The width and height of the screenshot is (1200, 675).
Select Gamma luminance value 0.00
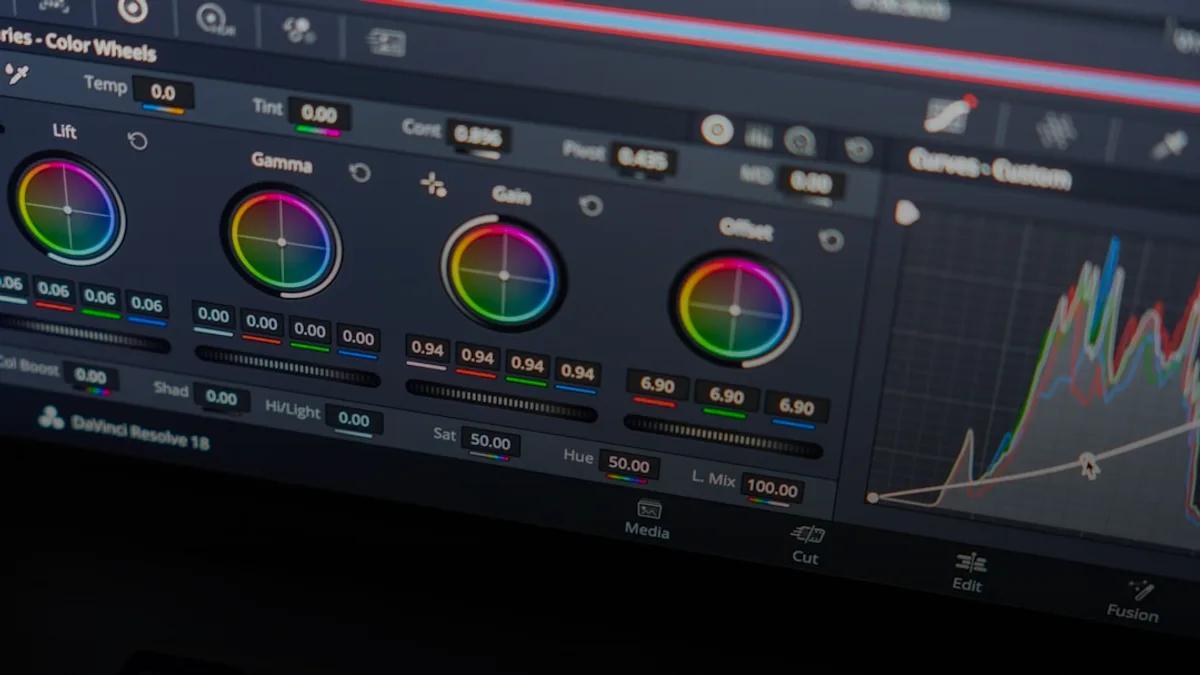pos(213,316)
